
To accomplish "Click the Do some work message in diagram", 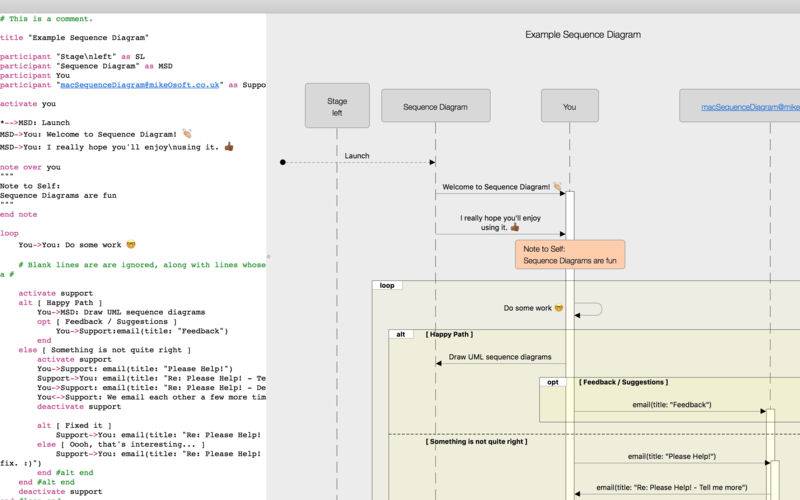I will click(533, 308).
